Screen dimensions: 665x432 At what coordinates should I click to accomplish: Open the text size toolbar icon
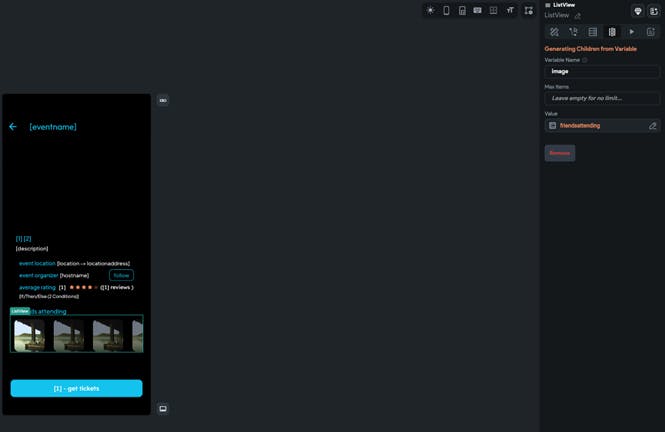[x=510, y=11]
